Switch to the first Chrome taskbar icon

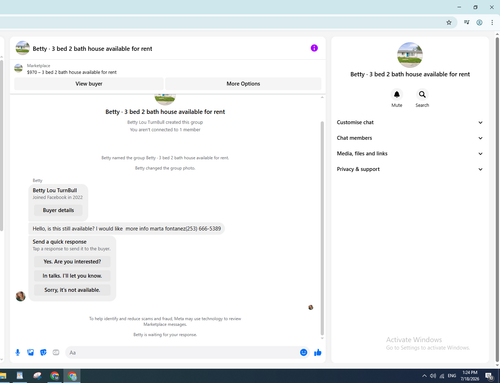pos(54,376)
